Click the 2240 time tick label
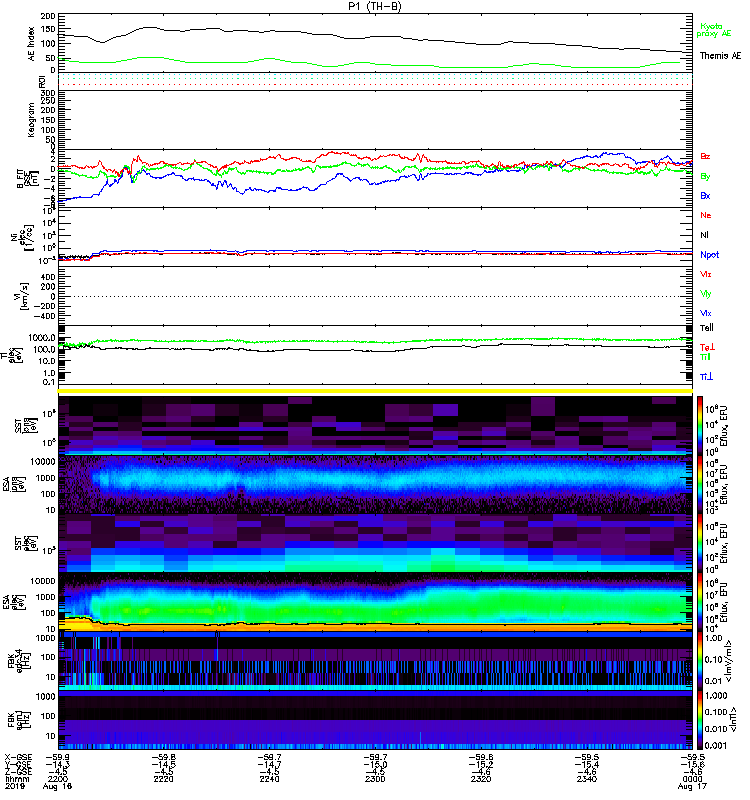750x800 pixels. 269,779
